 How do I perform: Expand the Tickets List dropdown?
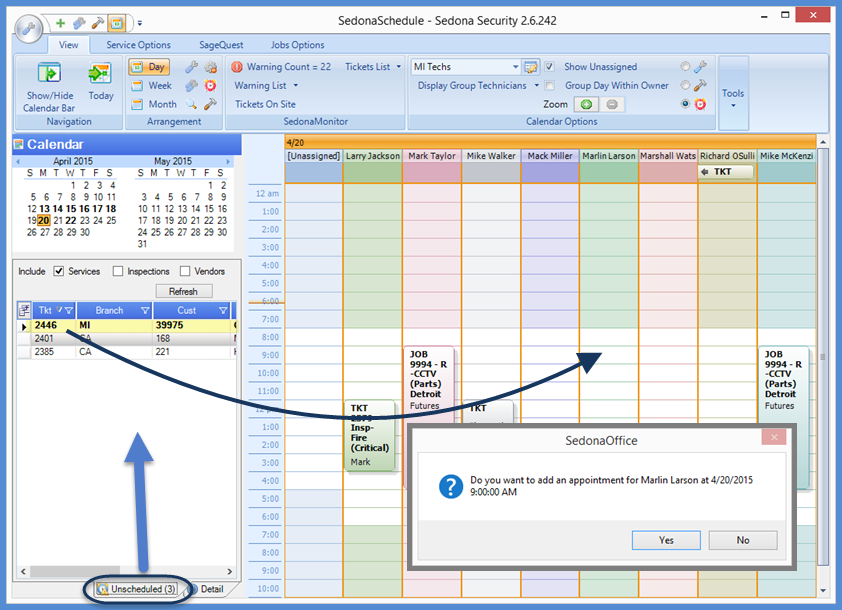coord(398,67)
